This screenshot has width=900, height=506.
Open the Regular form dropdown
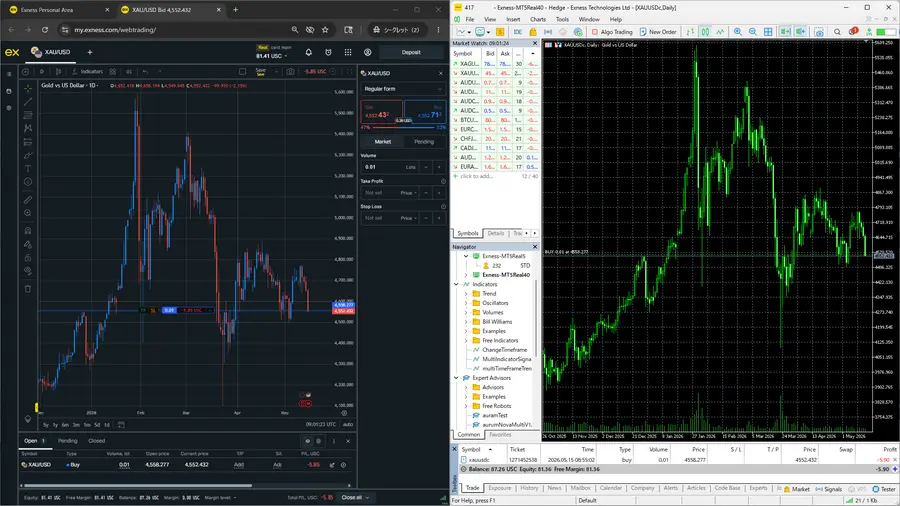[x=403, y=89]
